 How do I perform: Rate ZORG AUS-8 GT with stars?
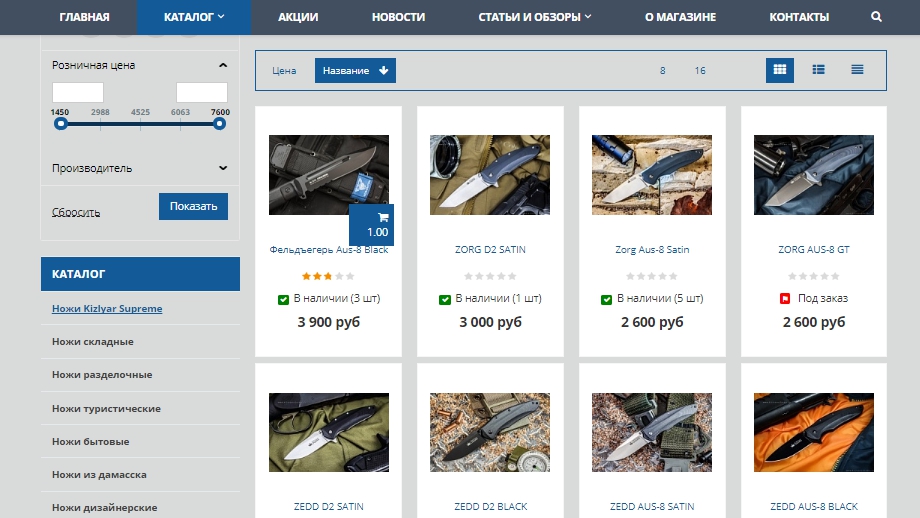(x=814, y=276)
